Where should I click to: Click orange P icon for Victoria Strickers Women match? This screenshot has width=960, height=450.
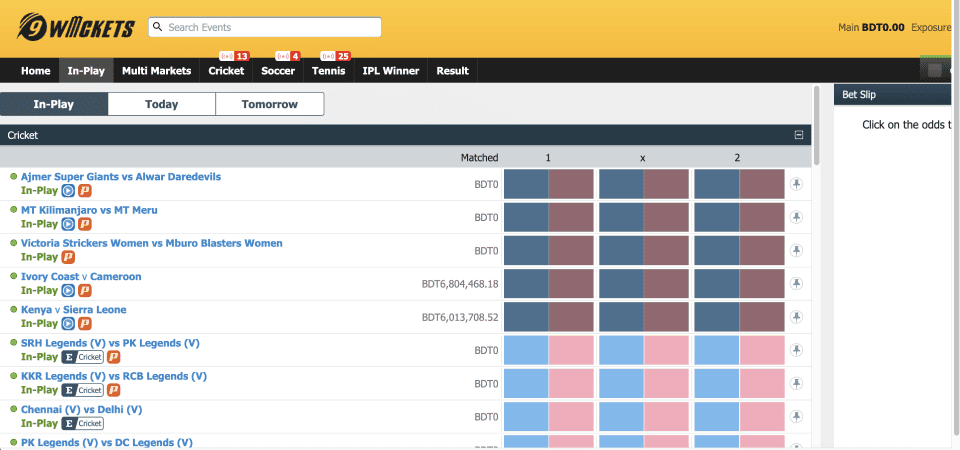pyautogui.click(x=69, y=257)
